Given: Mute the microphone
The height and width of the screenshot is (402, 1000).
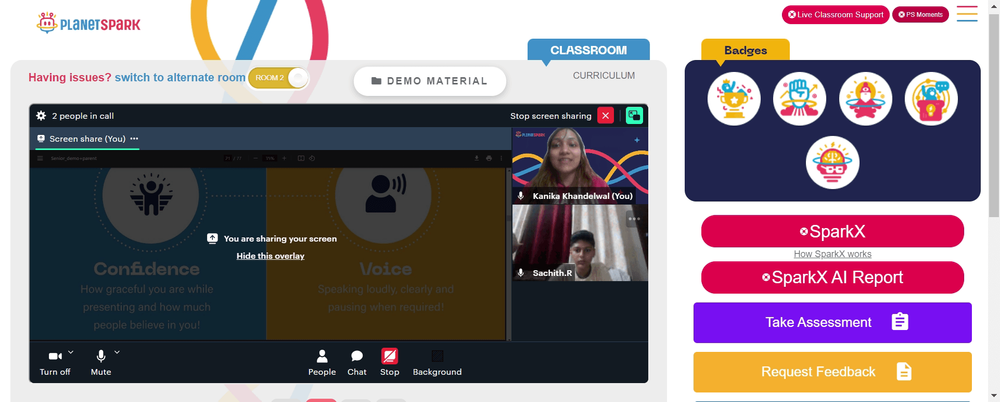Looking at the screenshot, I should [101, 362].
